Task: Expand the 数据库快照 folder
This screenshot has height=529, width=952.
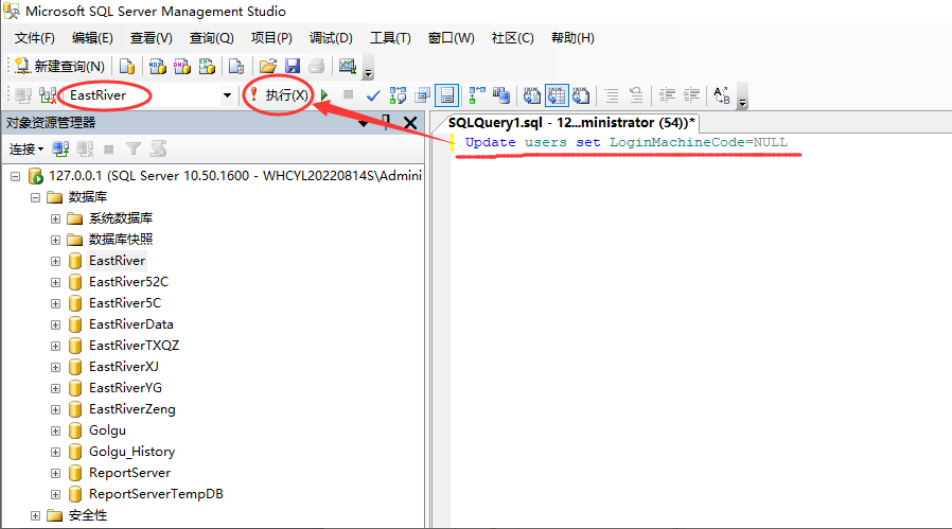Action: point(55,240)
